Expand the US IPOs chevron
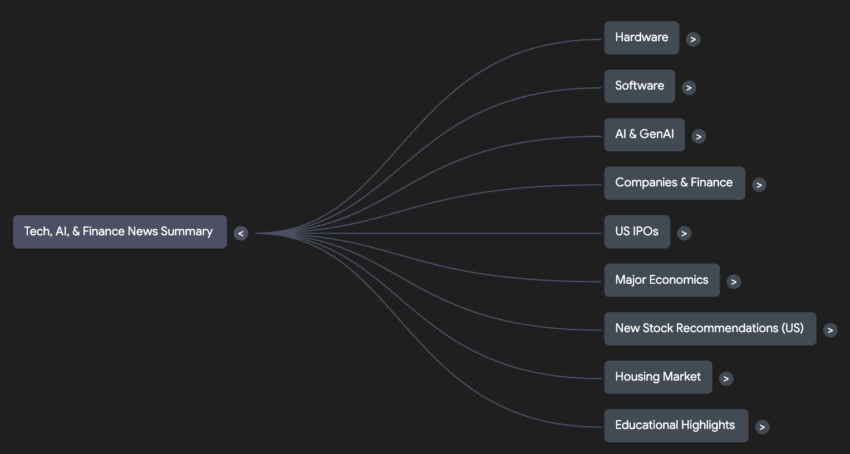The image size is (850, 454). (684, 233)
